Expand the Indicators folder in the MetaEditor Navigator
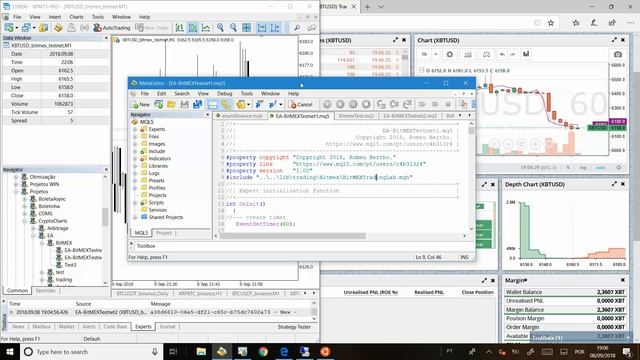 135,158
